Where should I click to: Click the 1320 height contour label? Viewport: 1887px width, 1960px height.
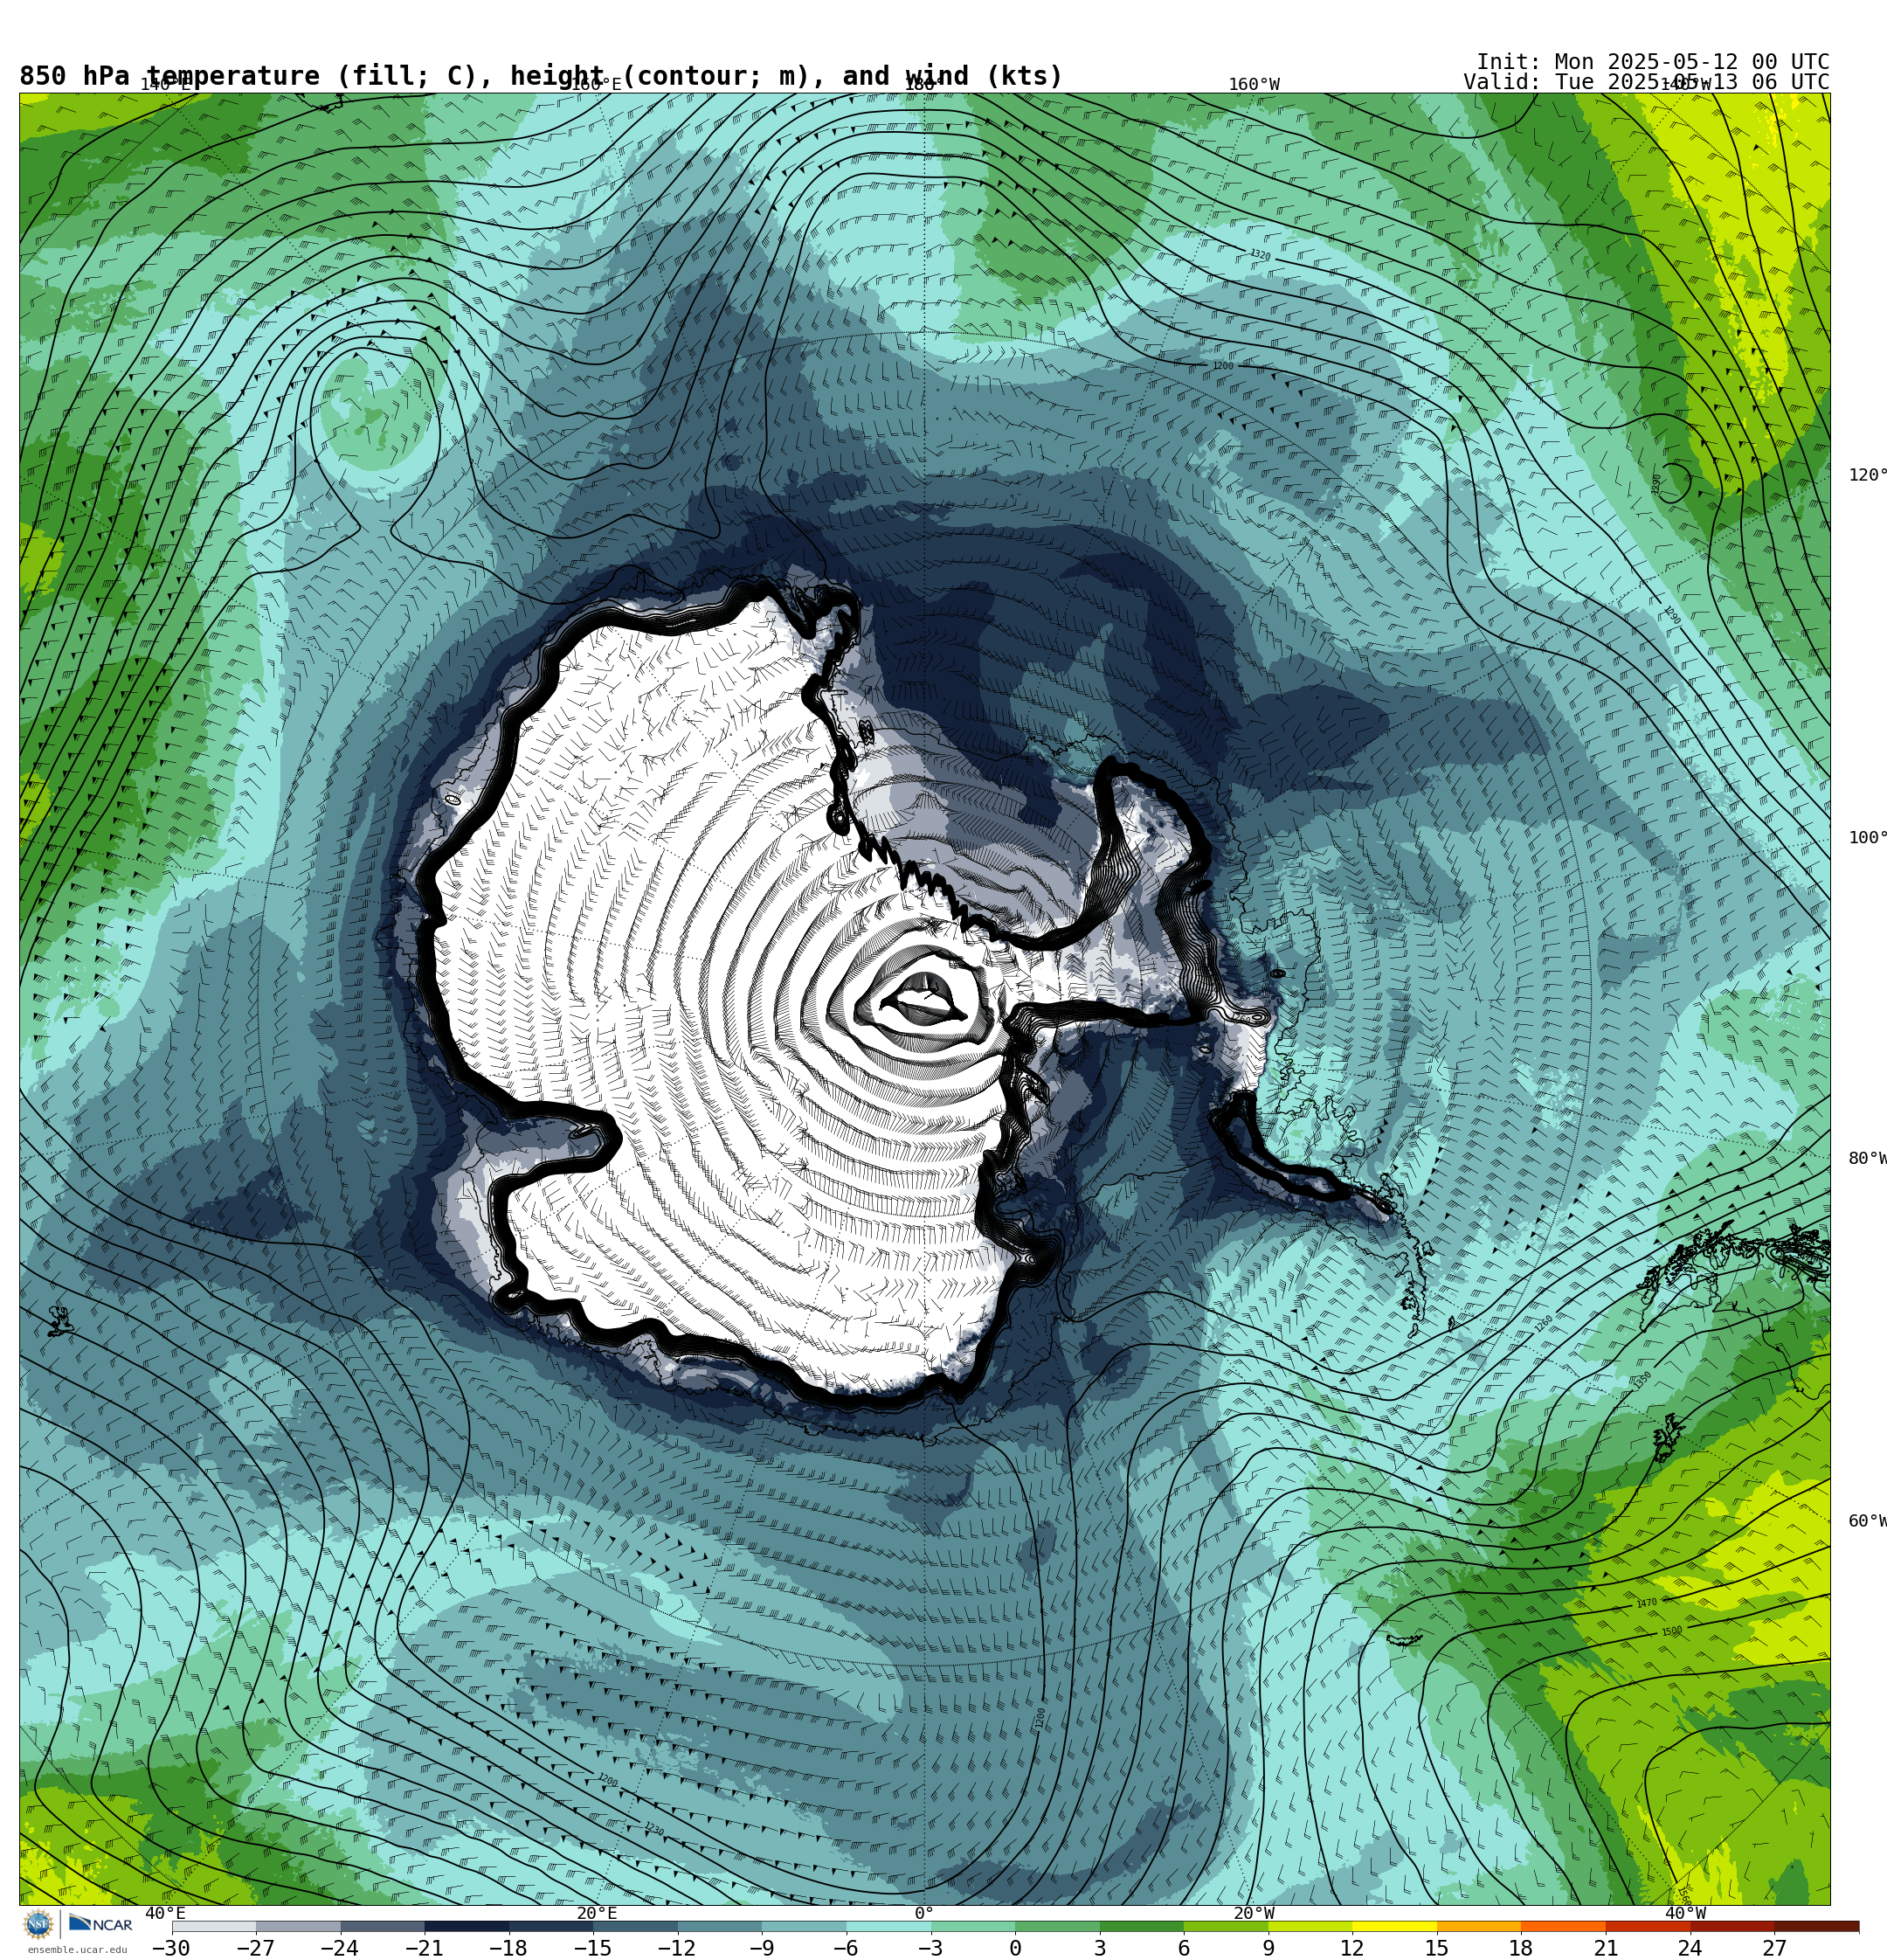pos(1260,255)
